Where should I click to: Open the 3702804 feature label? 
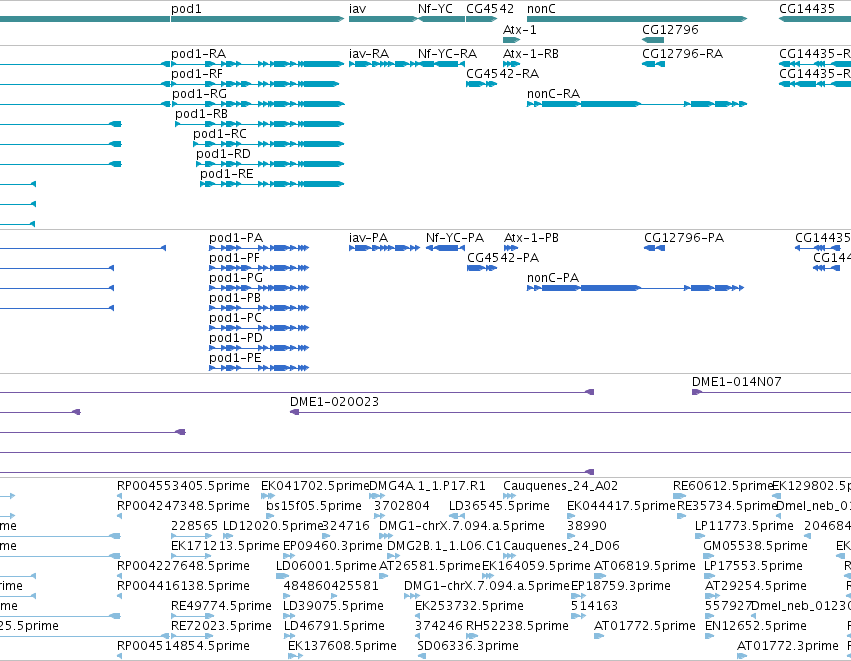click(402, 506)
